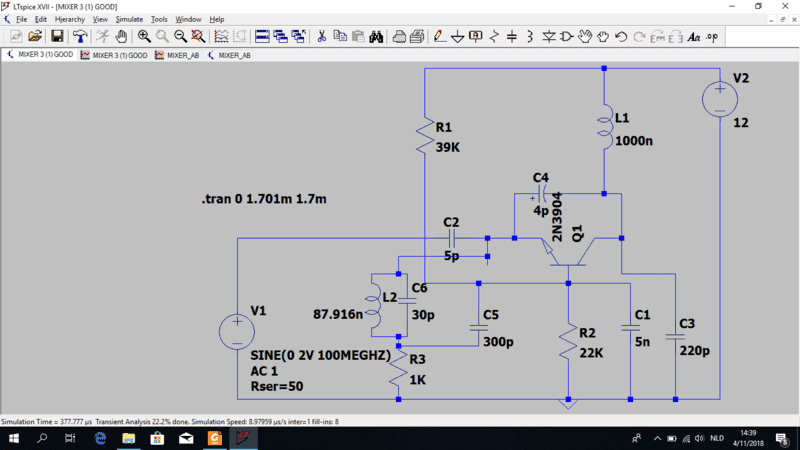The height and width of the screenshot is (450, 800).
Task: Select the Draw Wire pencil tool
Action: click(x=438, y=36)
